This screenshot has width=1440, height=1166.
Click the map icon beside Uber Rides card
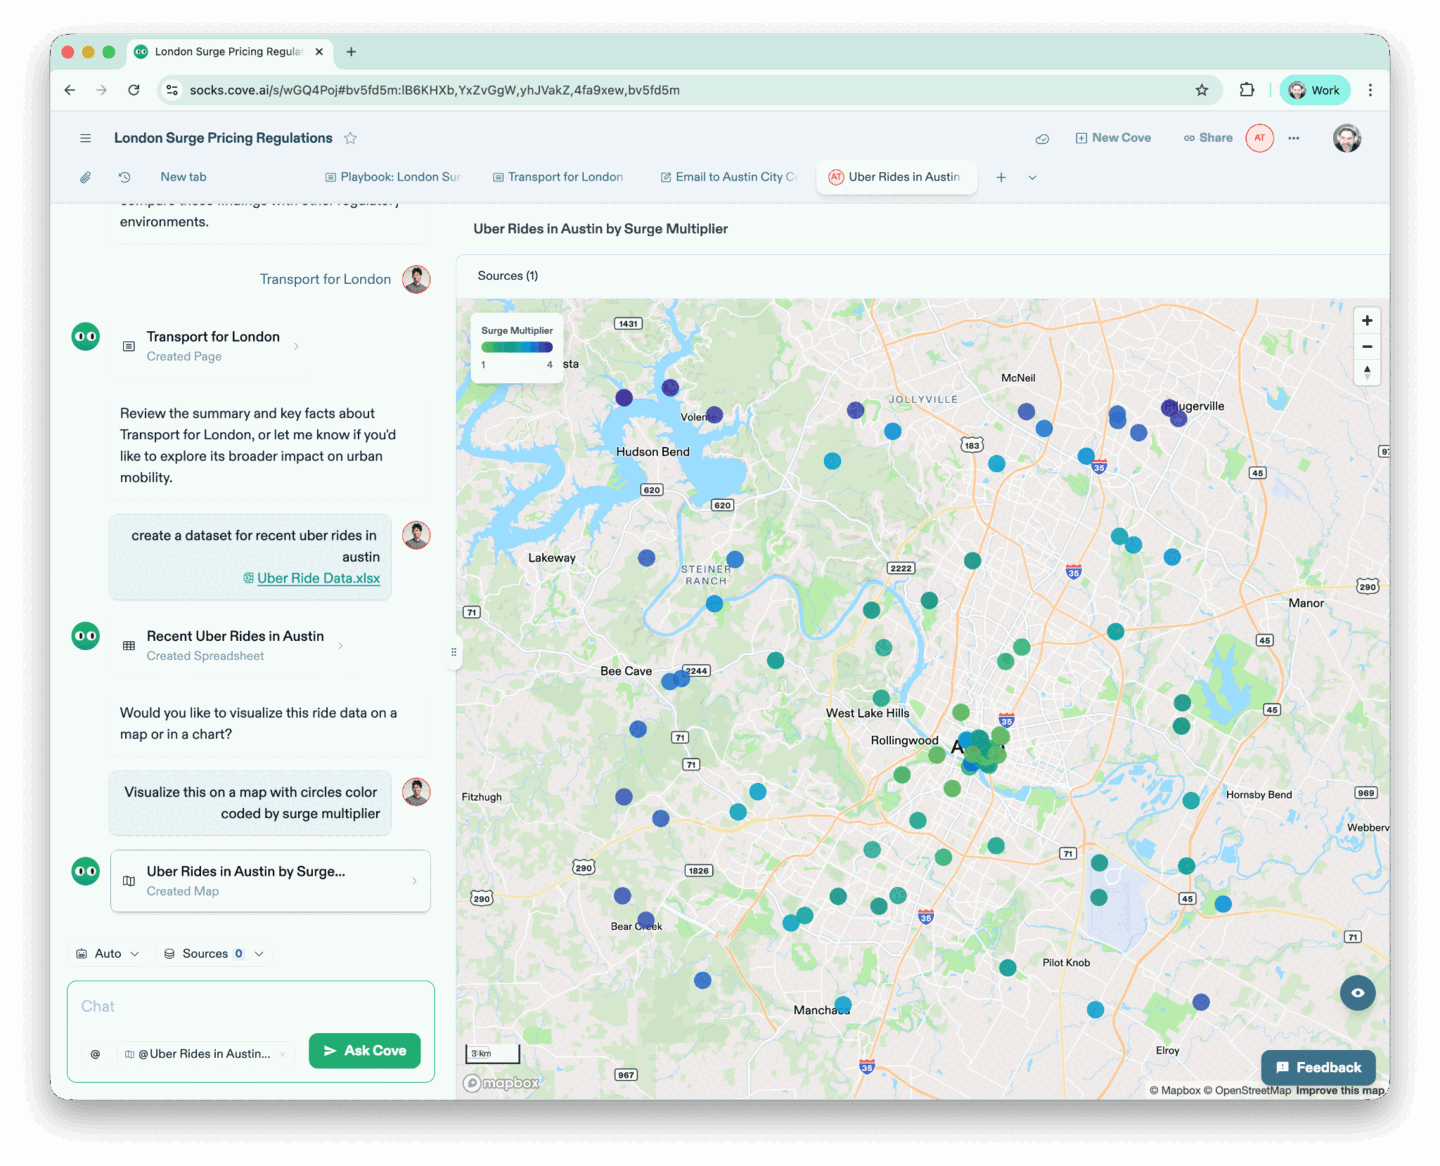coord(129,881)
